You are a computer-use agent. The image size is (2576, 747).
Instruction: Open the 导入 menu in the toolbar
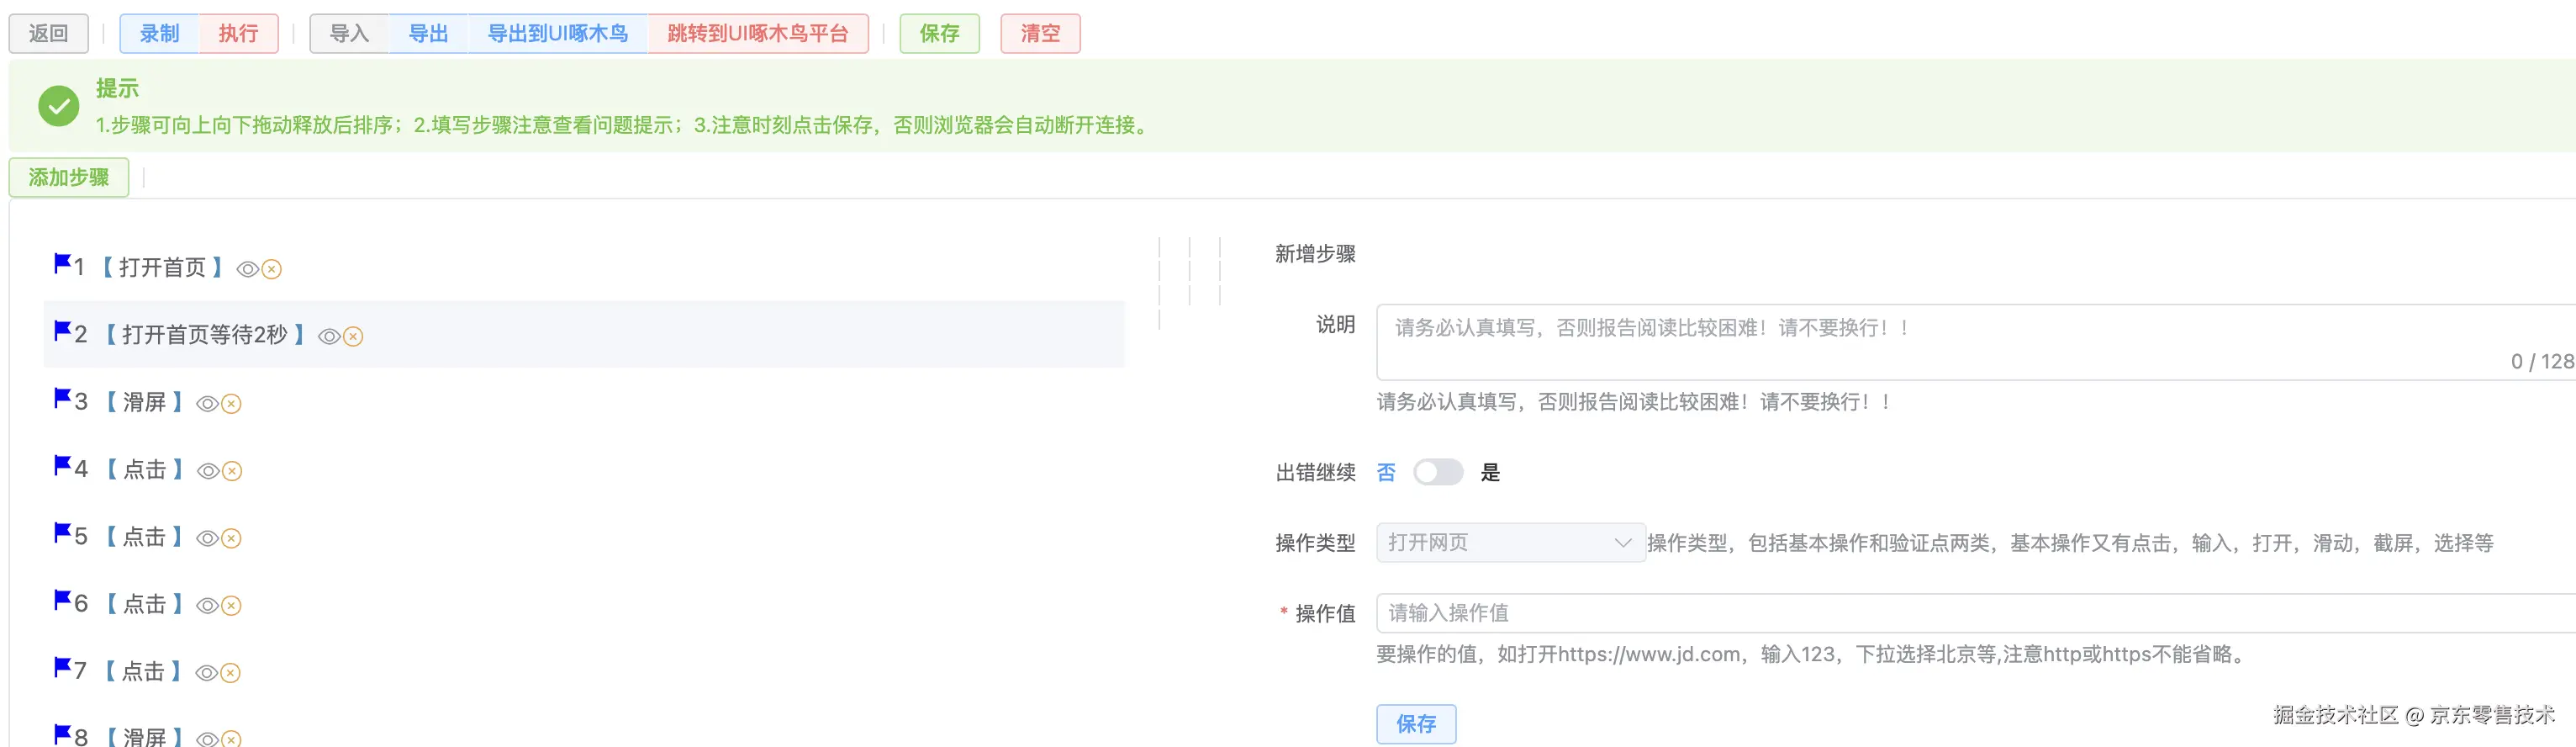tap(349, 33)
